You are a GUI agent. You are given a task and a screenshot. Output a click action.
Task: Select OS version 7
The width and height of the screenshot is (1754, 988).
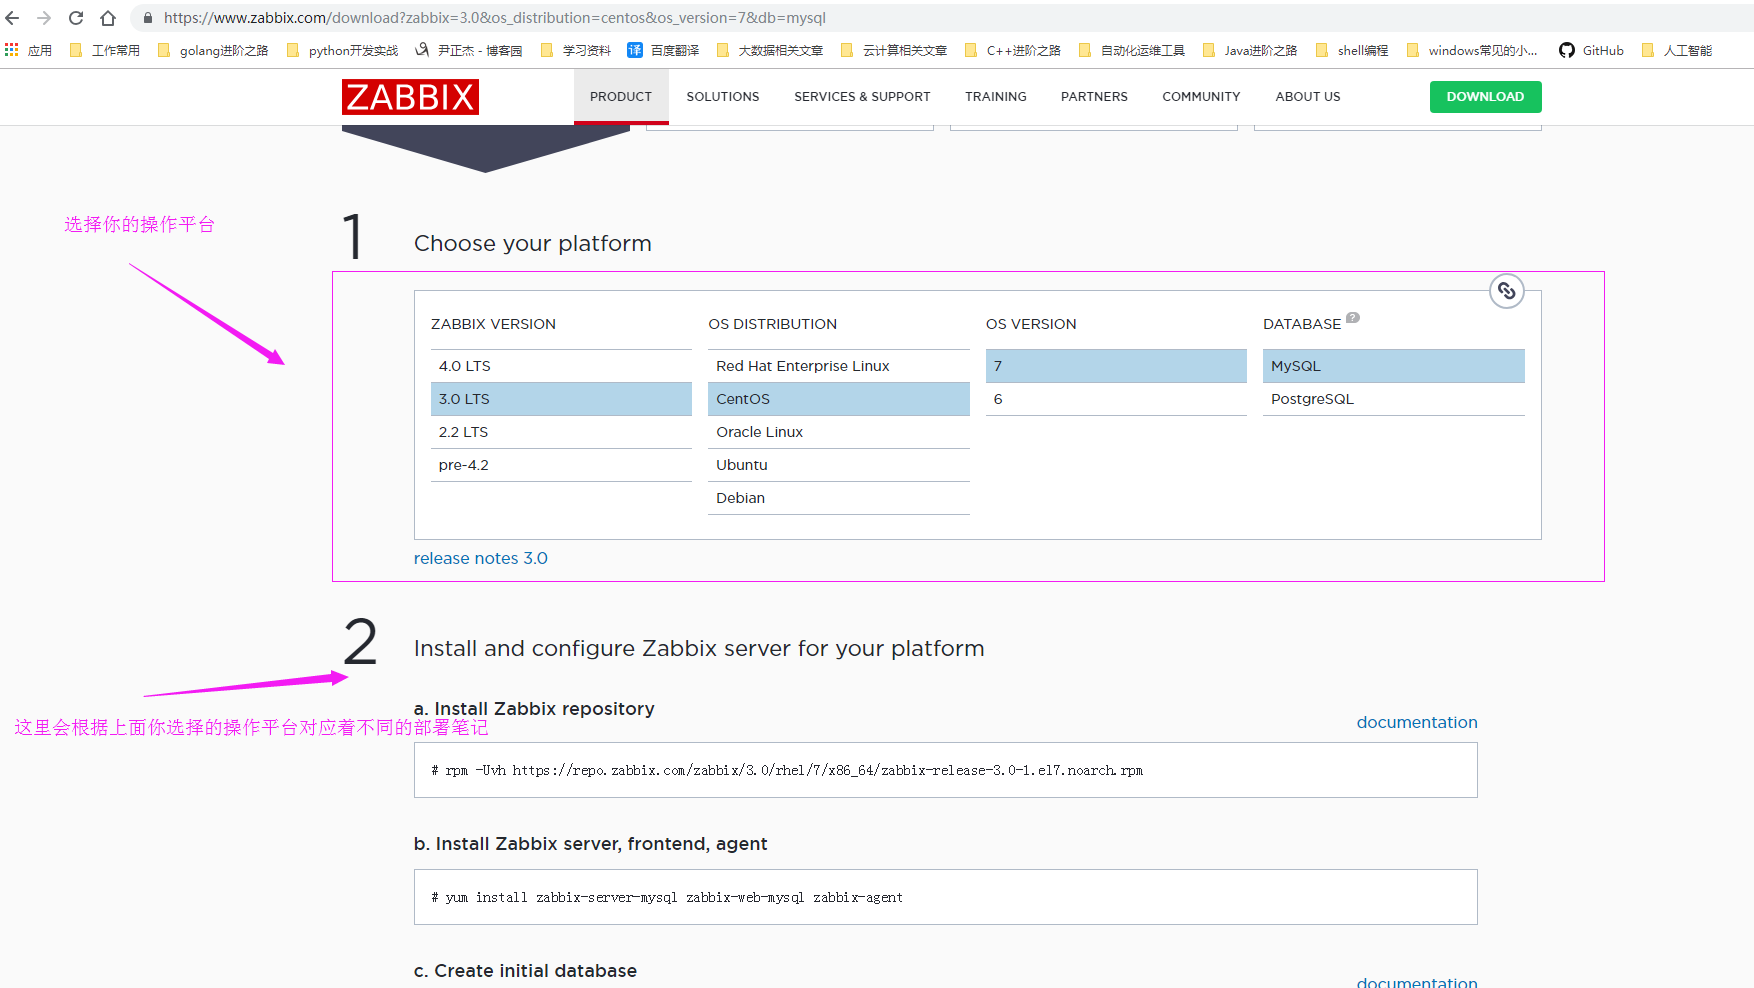(x=1116, y=366)
